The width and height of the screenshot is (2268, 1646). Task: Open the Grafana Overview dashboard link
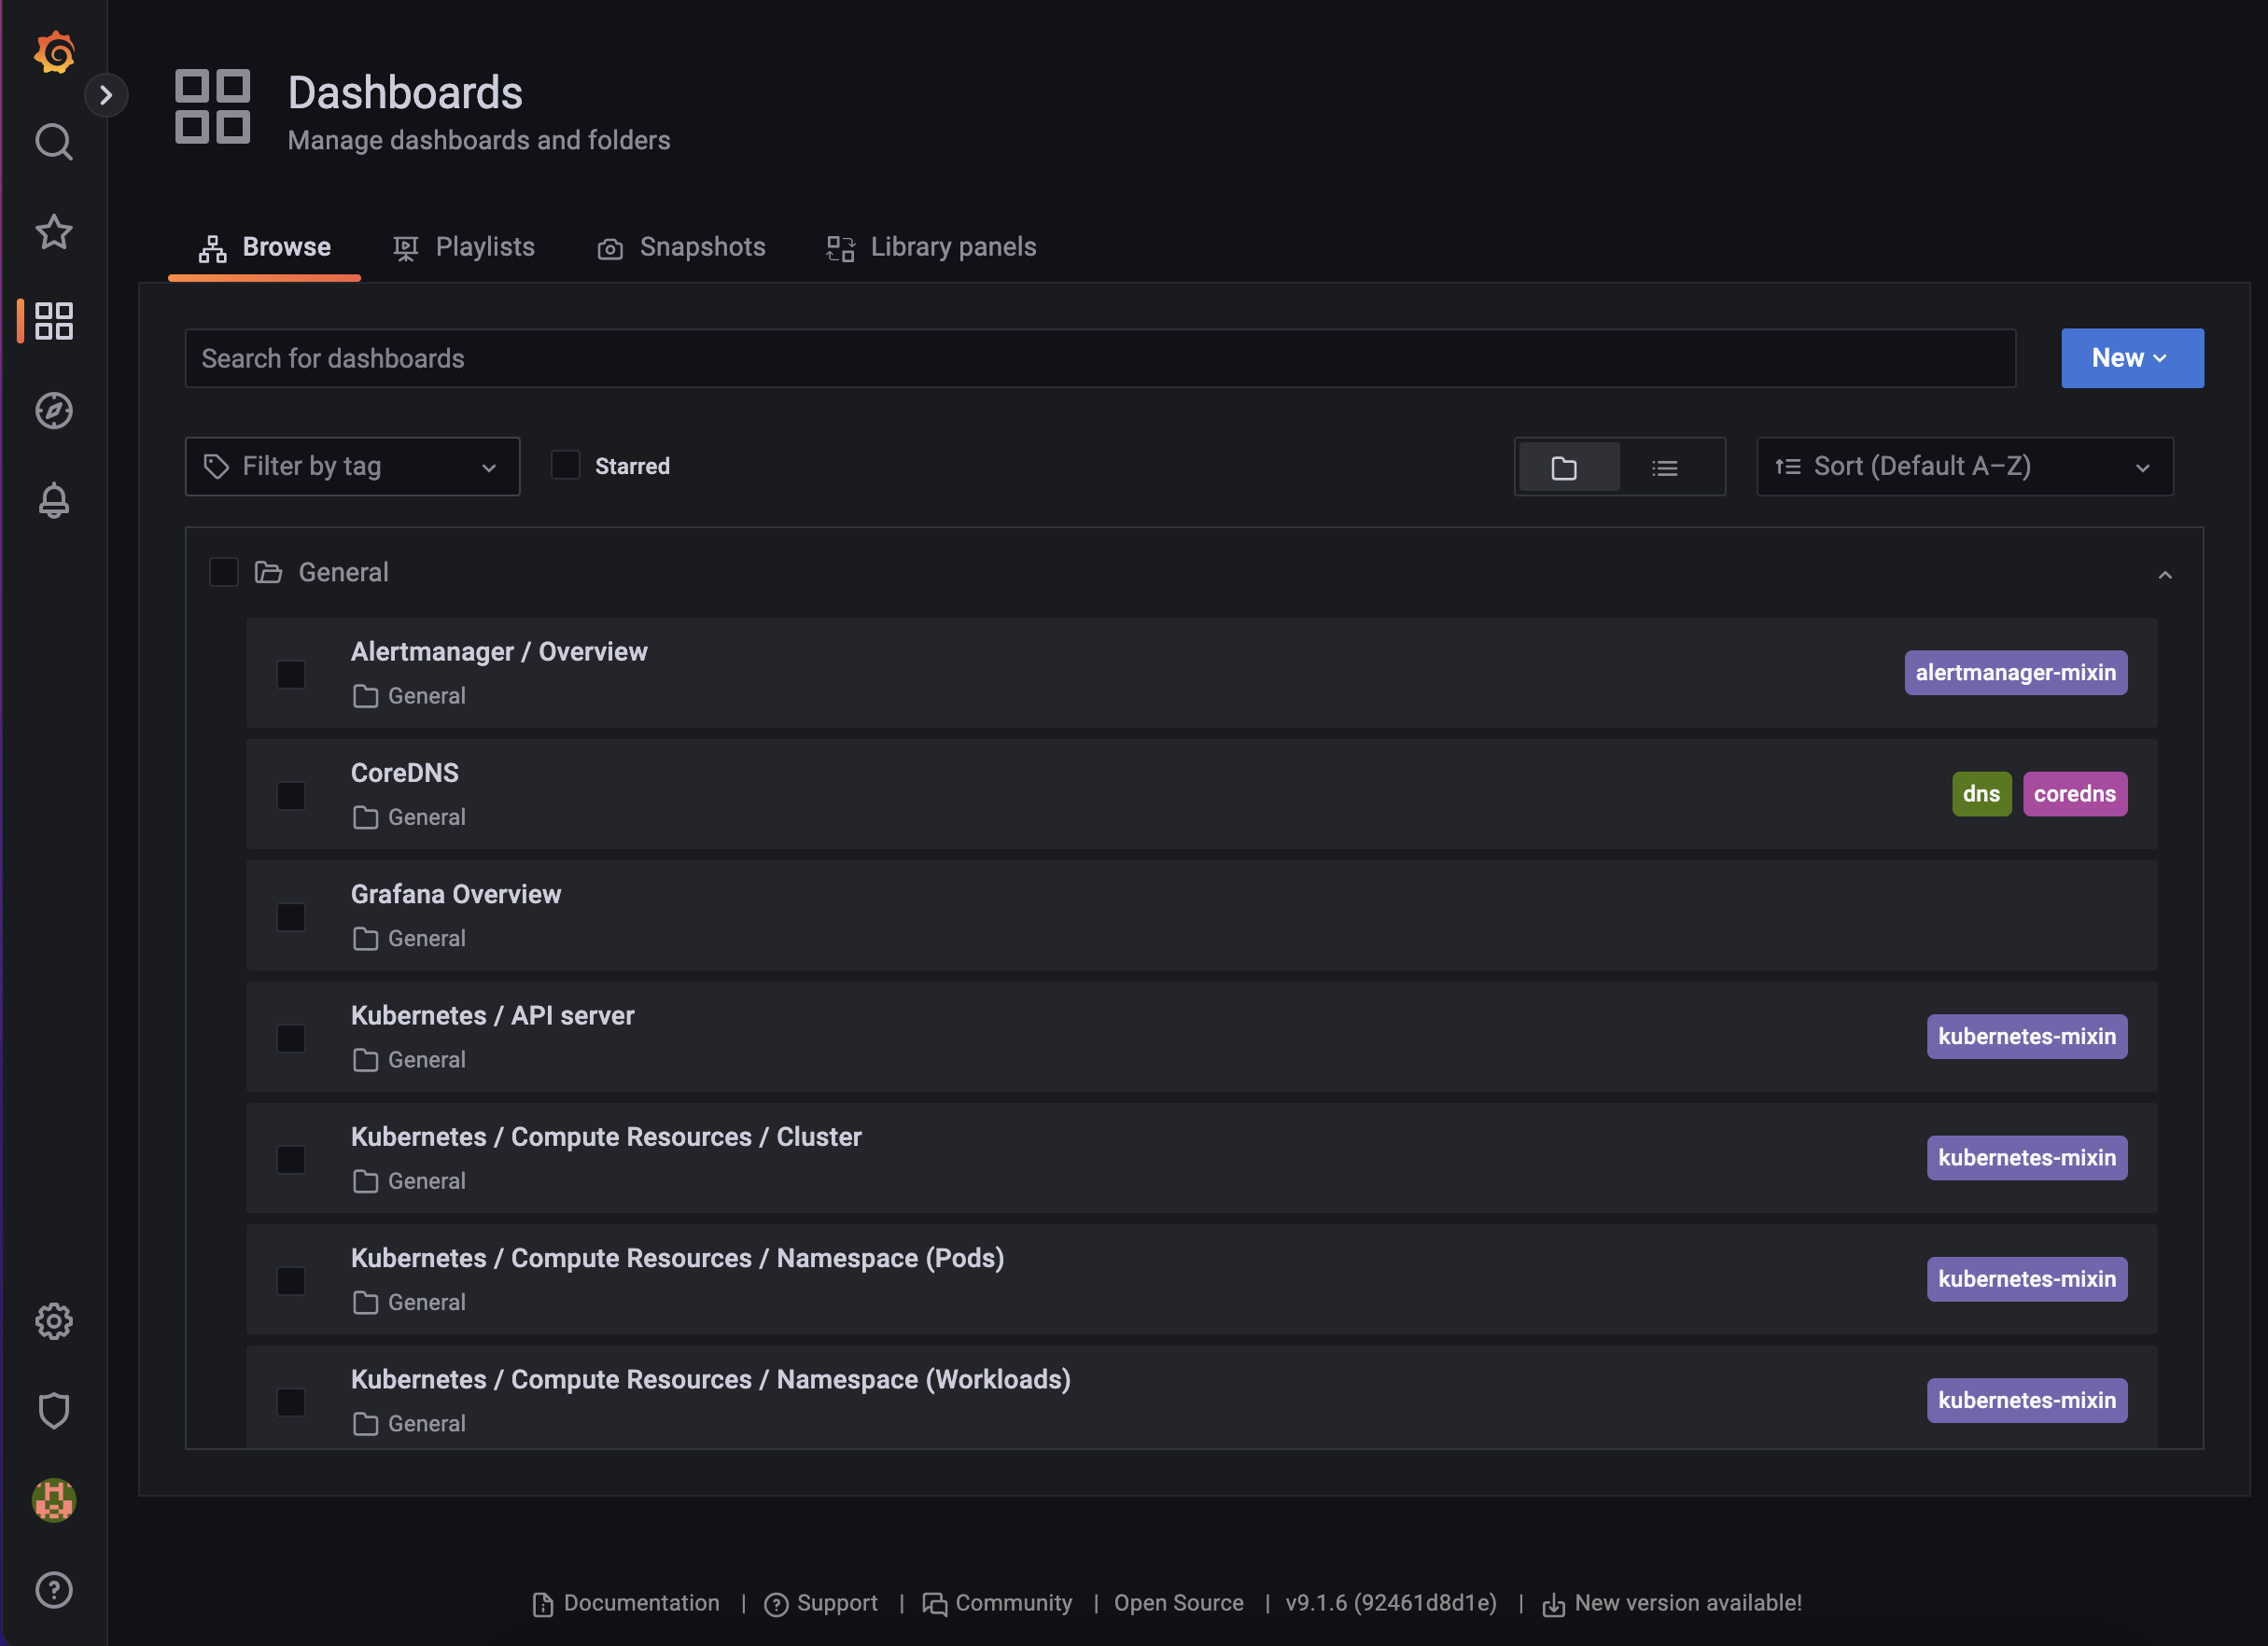[456, 894]
